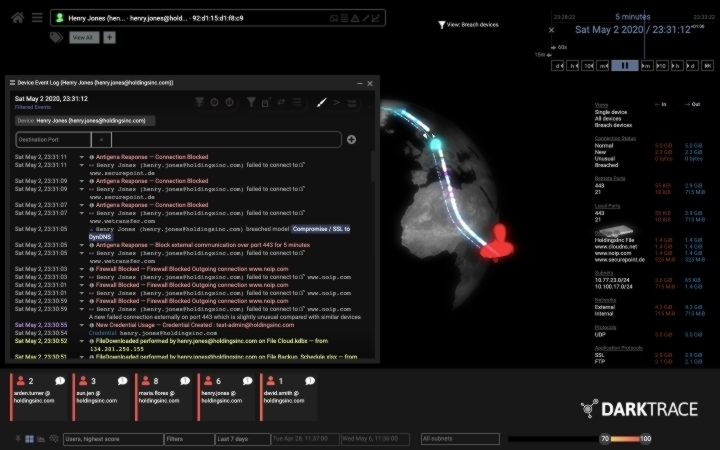Image resolution: width=720 pixels, height=450 pixels.
Task: Click the tags icon beside View All
Action: click(x=57, y=37)
